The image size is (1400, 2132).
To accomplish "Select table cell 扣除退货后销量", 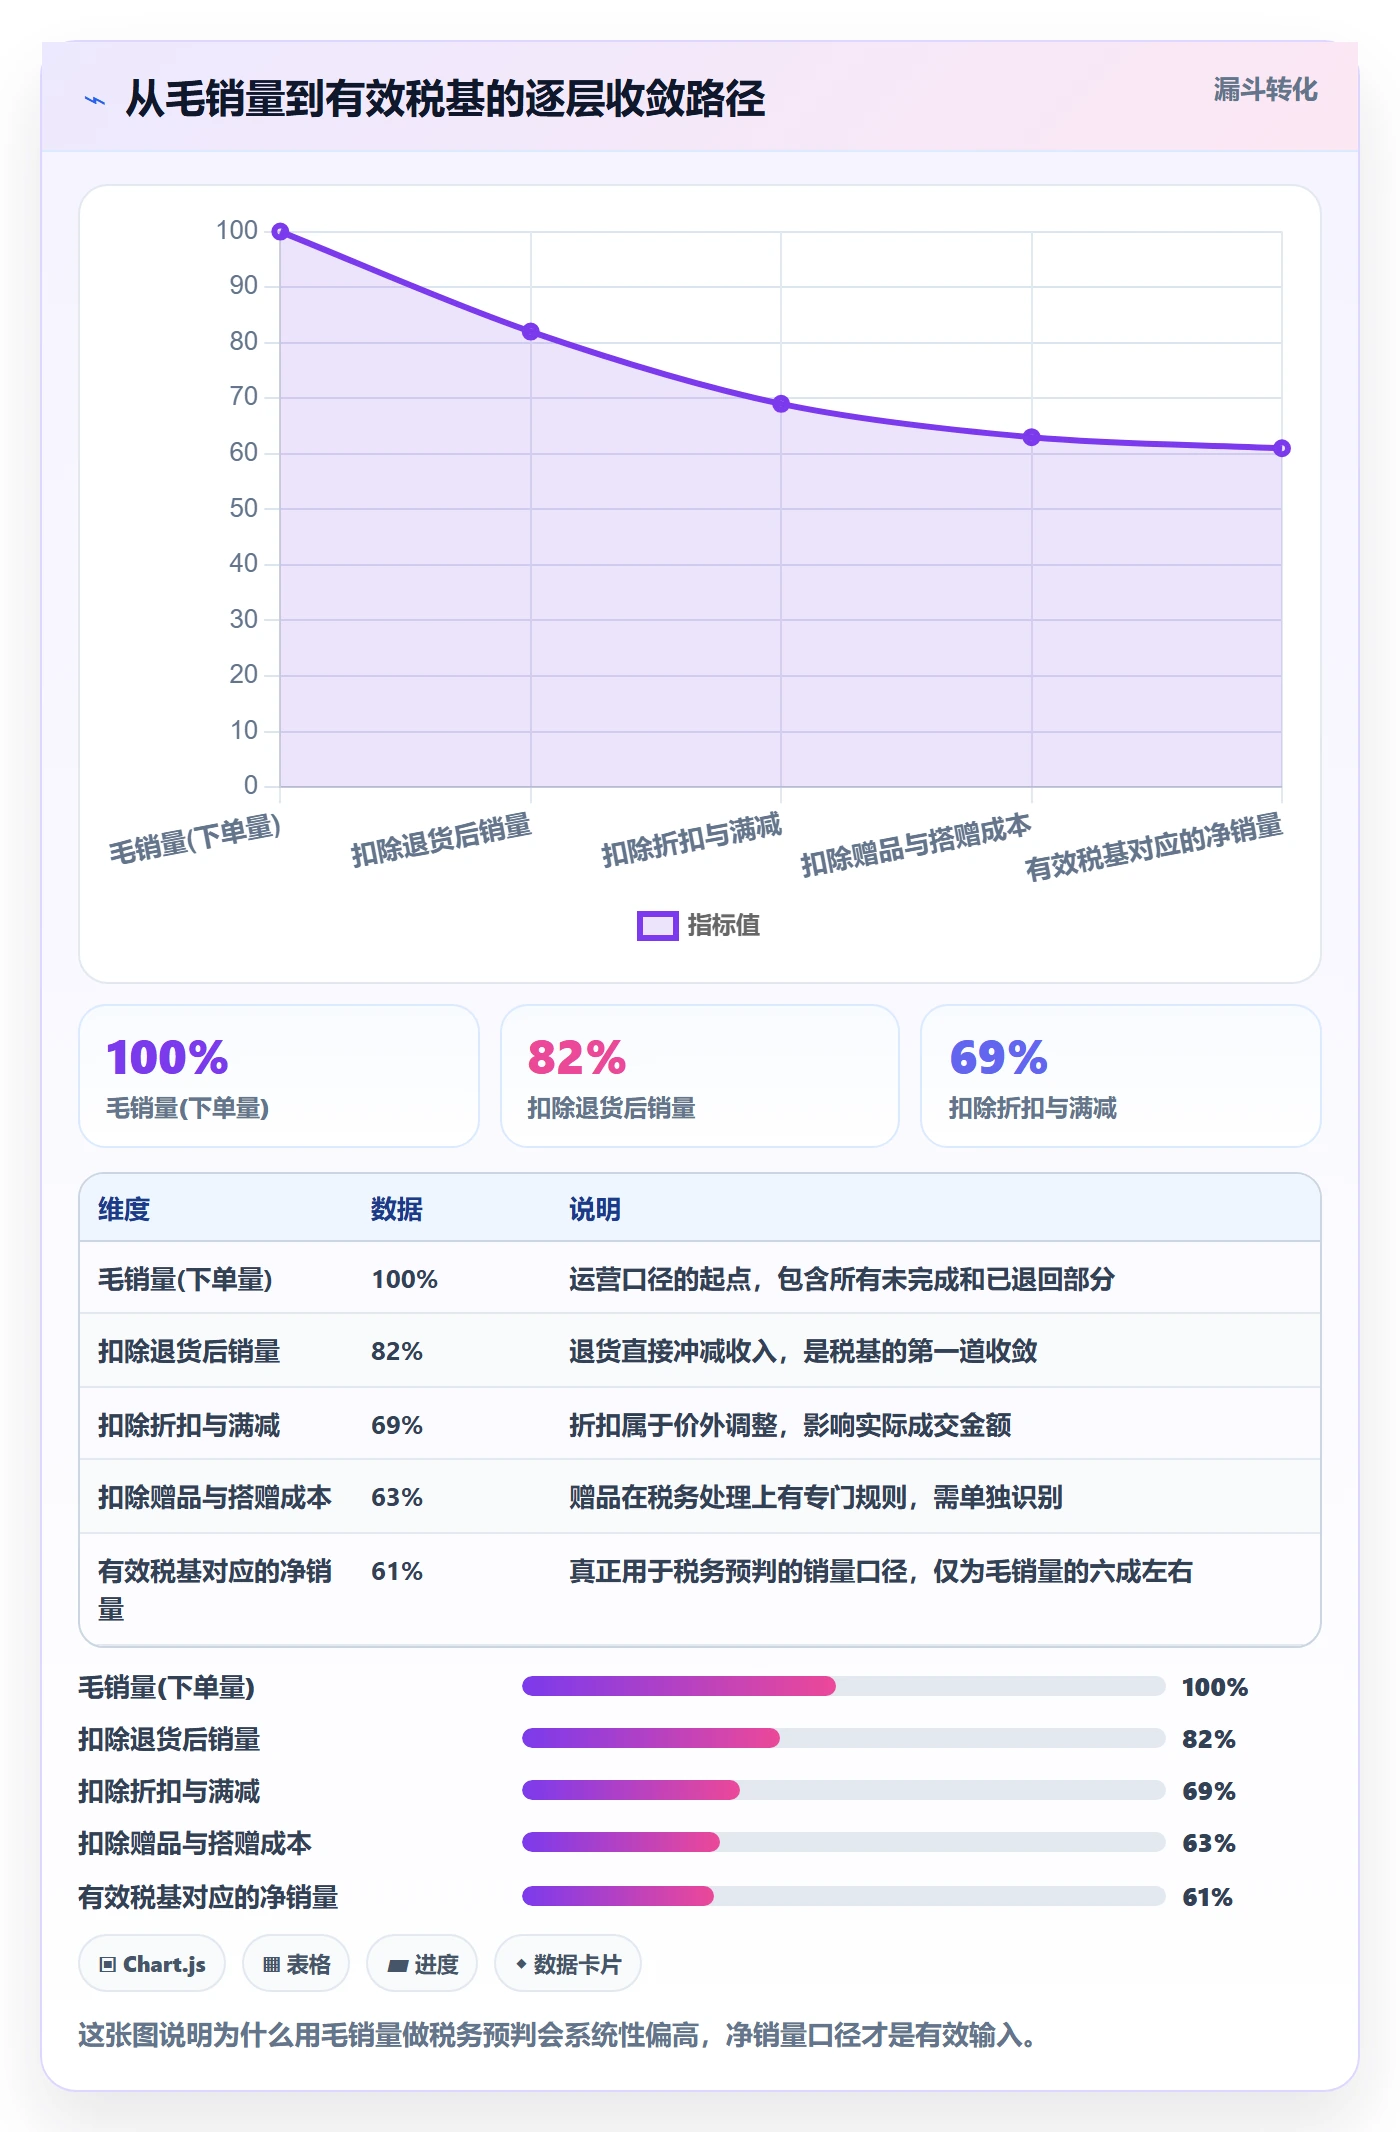I will click(189, 1351).
